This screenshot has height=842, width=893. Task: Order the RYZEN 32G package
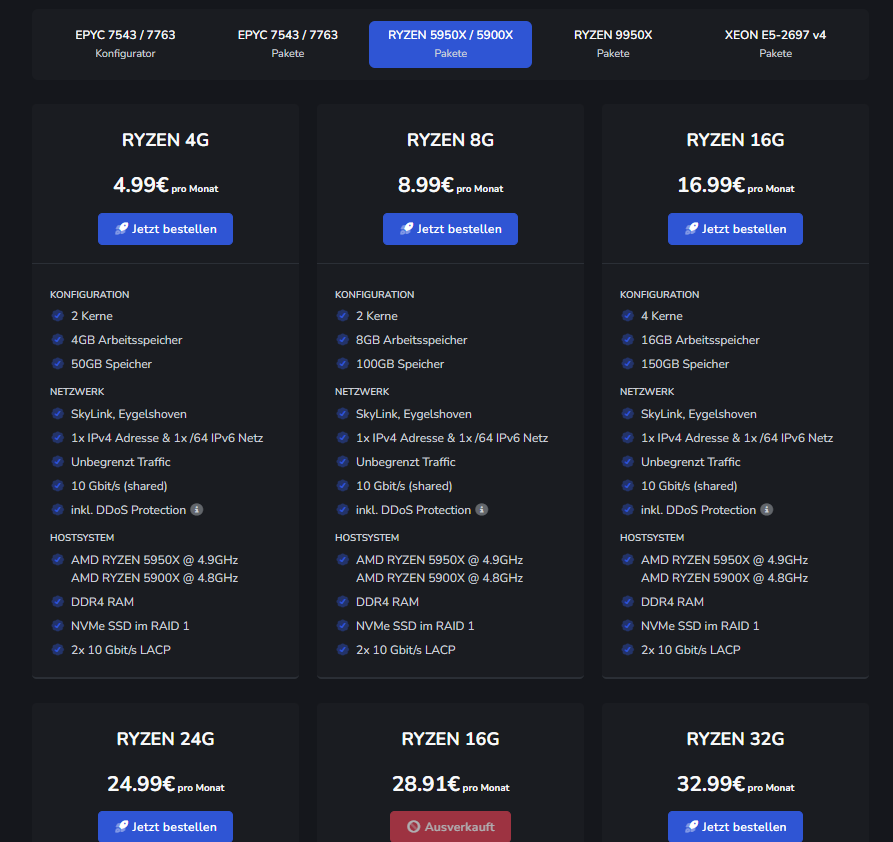pyautogui.click(x=735, y=826)
